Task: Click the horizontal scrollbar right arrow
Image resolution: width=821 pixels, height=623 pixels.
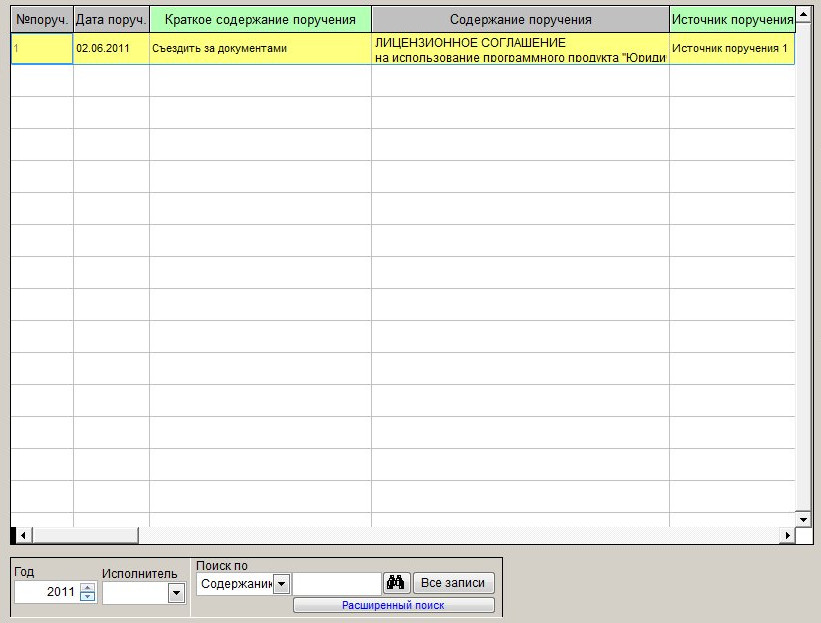Action: click(x=787, y=536)
